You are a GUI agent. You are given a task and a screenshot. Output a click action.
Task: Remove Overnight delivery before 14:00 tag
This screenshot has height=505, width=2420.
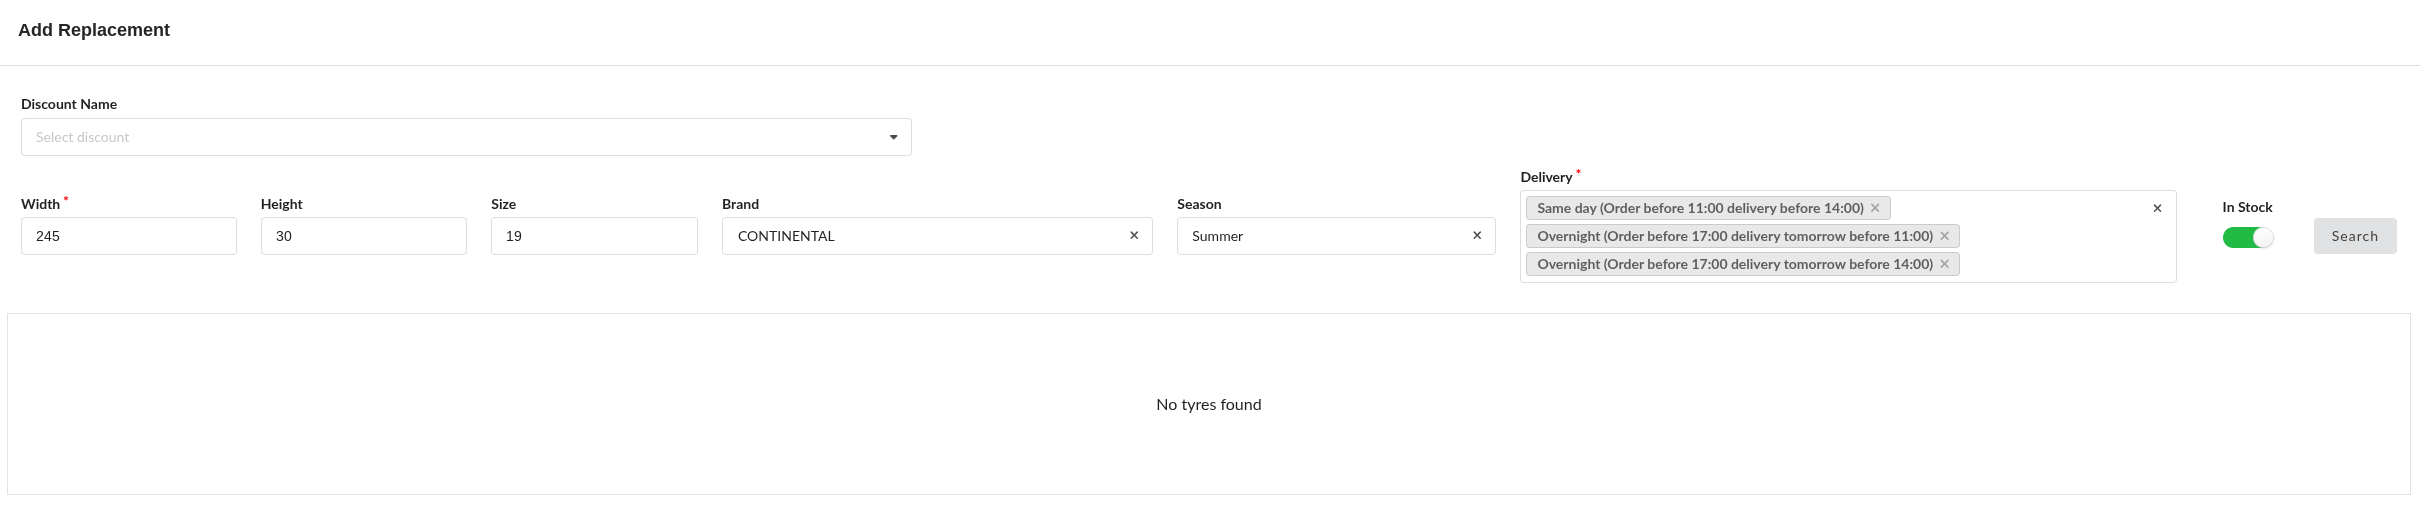(1944, 264)
